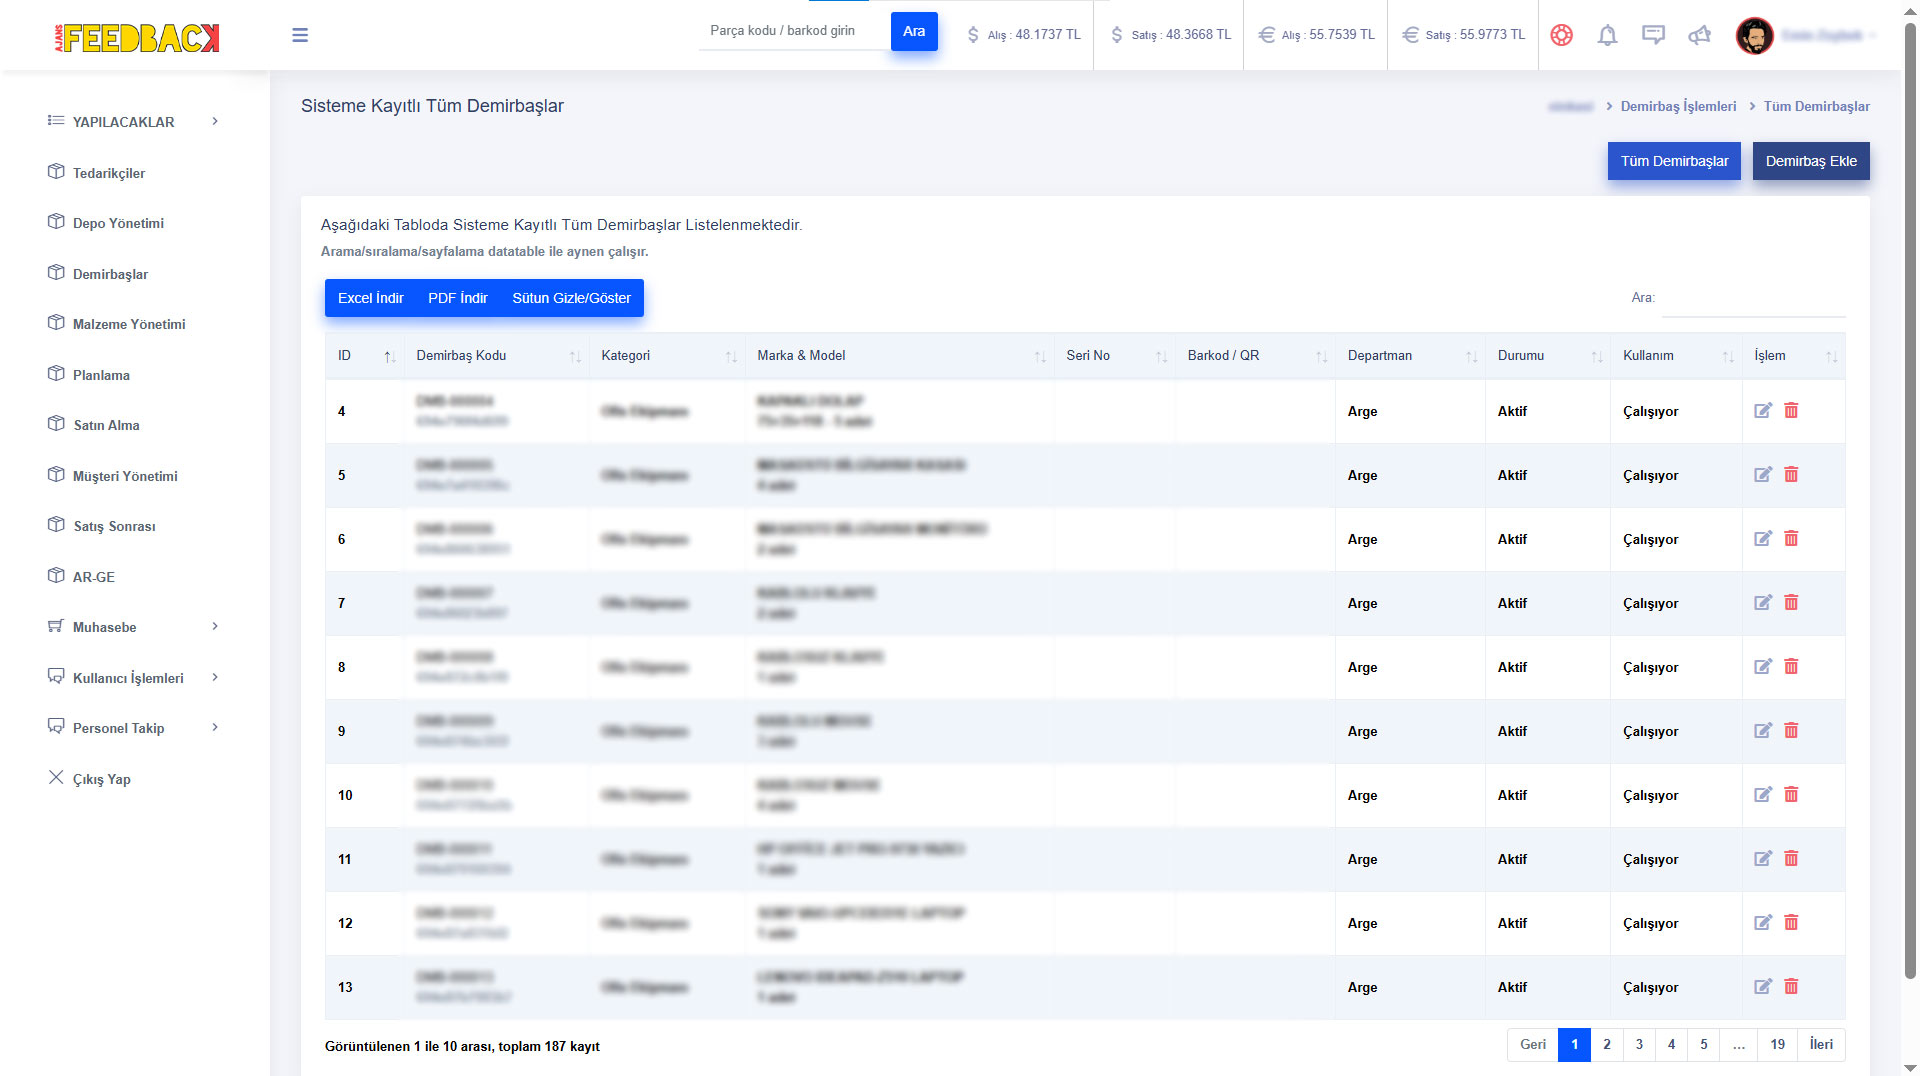The height and width of the screenshot is (1076, 1921).
Task: Go to pagination page 2
Action: click(1607, 1044)
